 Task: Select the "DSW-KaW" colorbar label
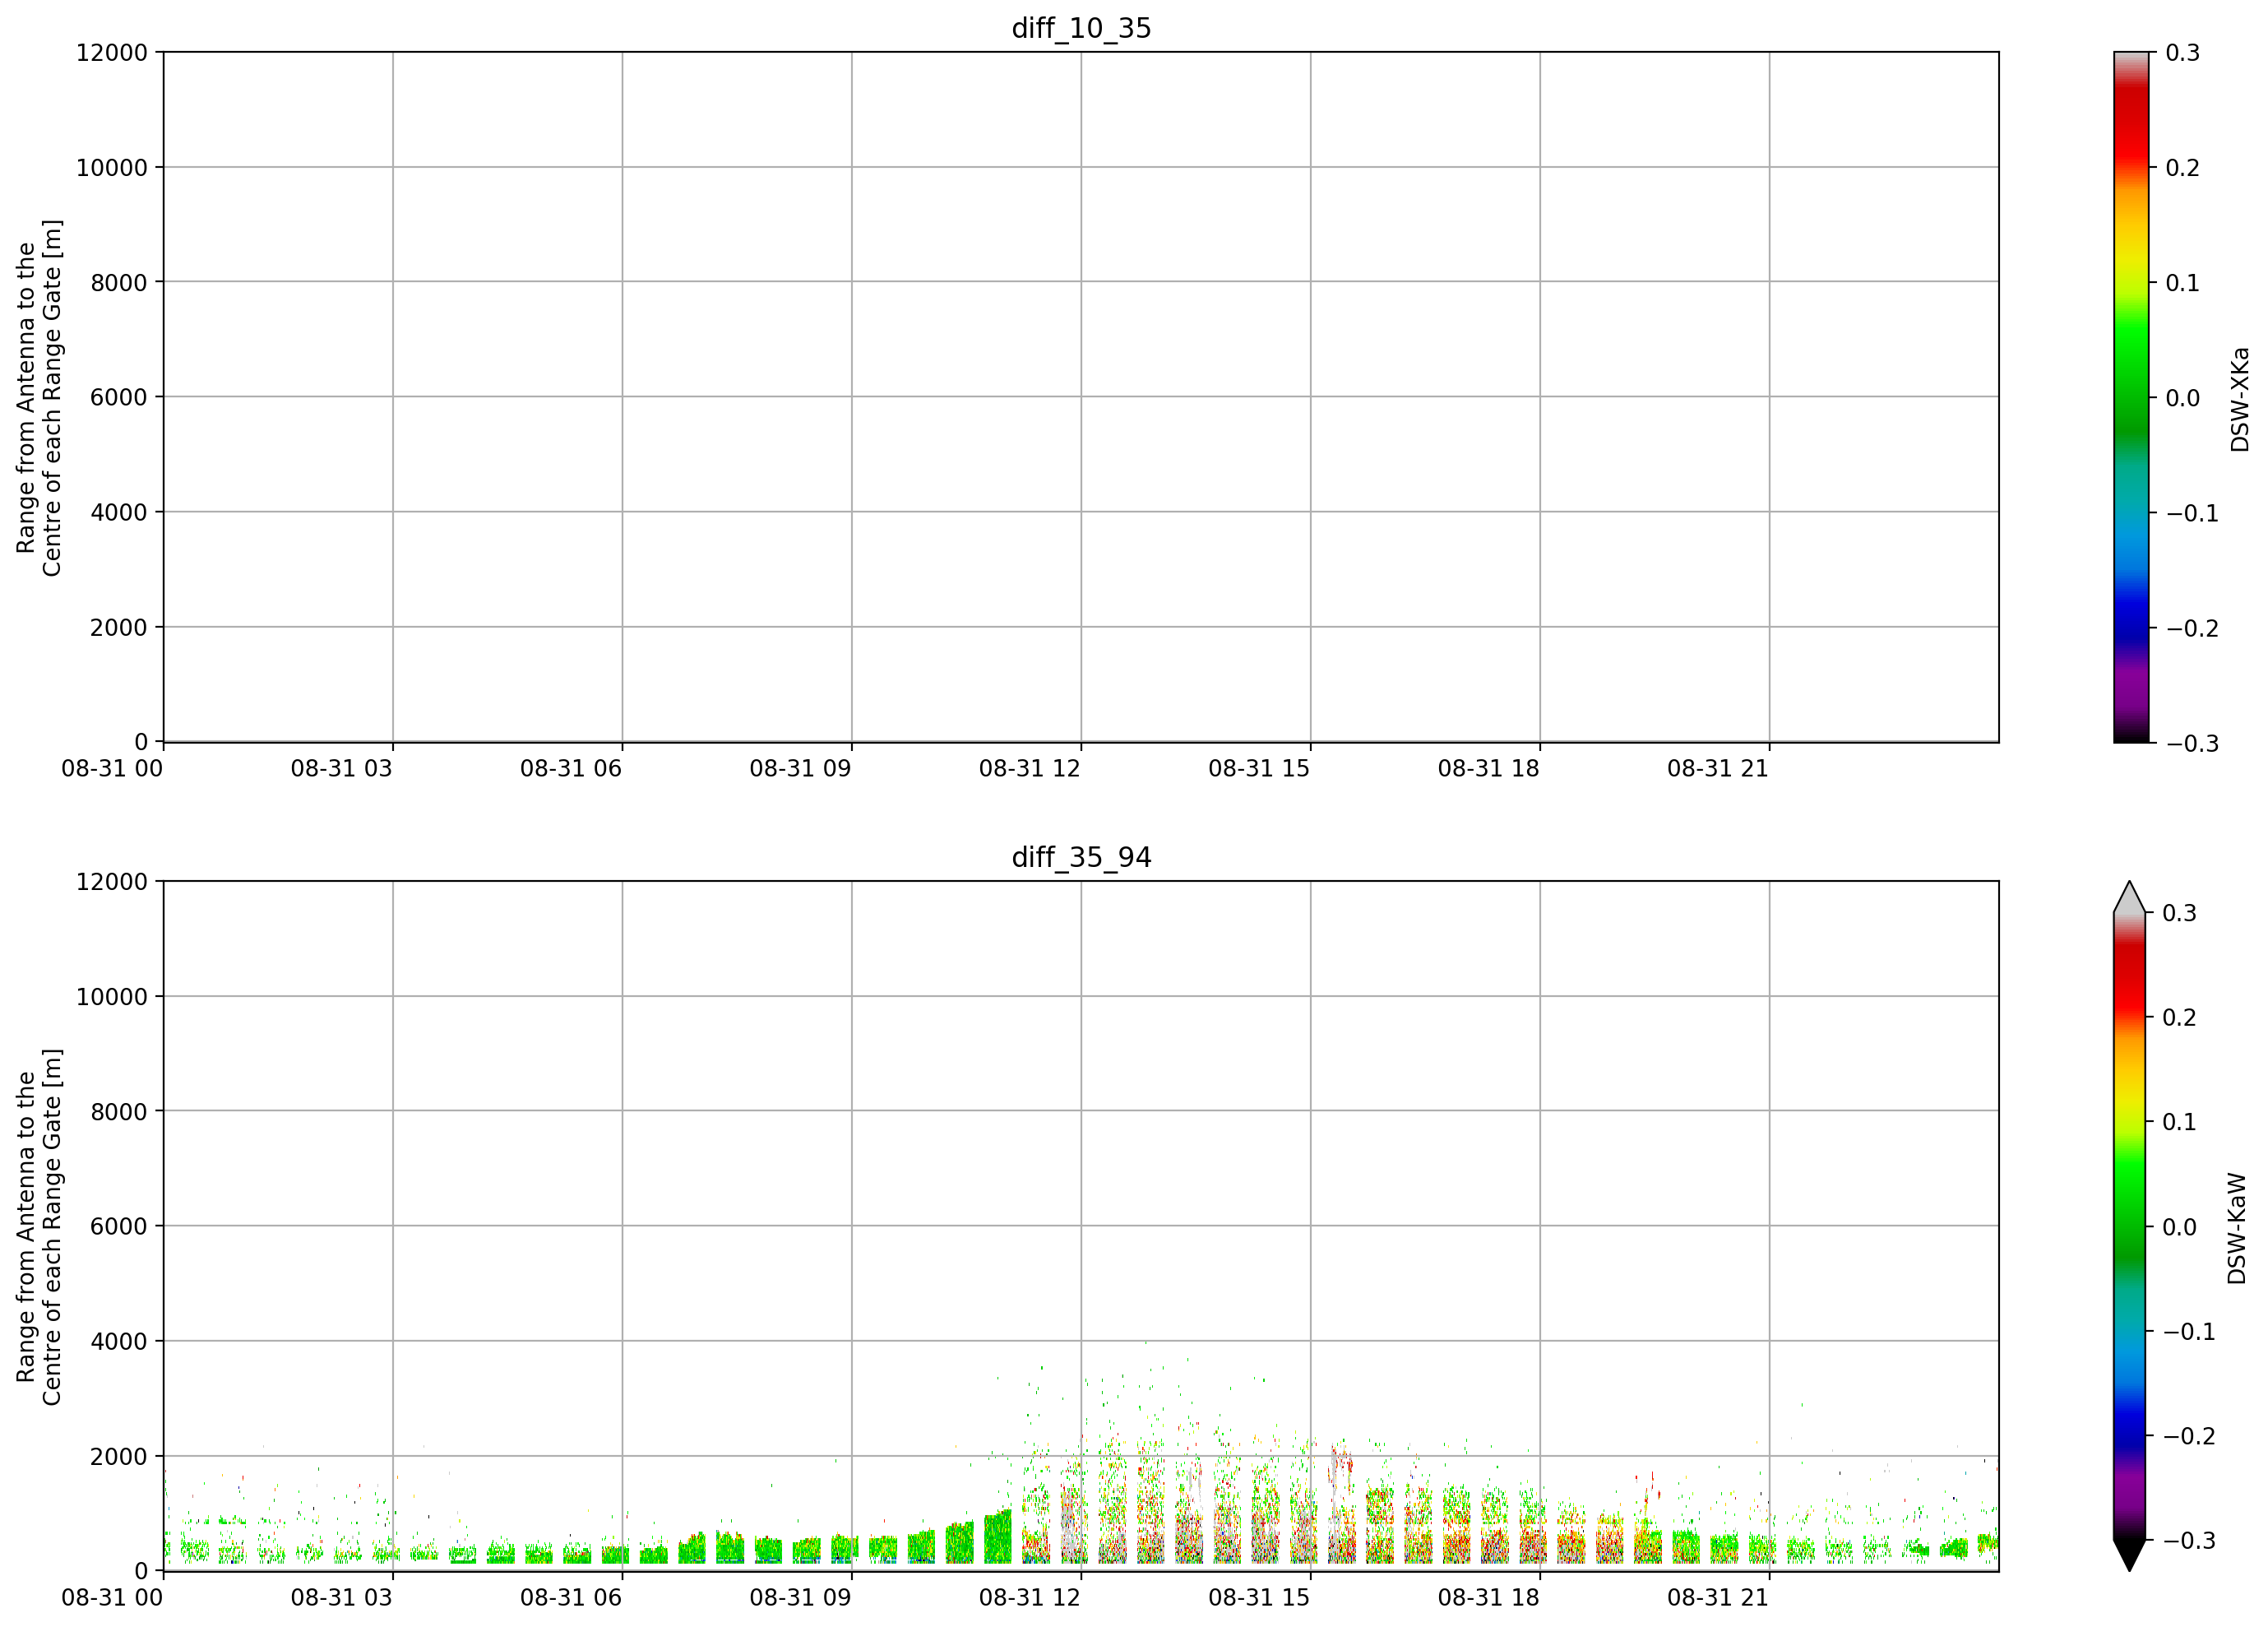click(x=2237, y=1228)
